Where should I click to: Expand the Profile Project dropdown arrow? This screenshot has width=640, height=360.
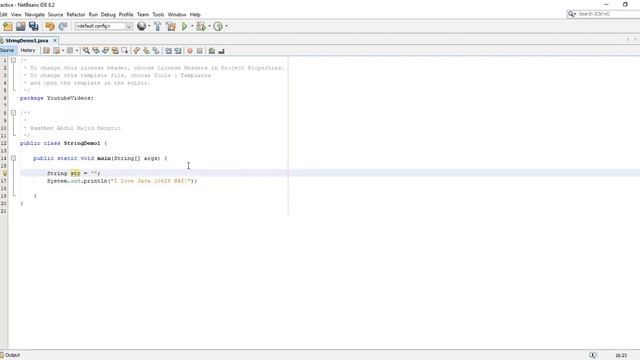227,26
